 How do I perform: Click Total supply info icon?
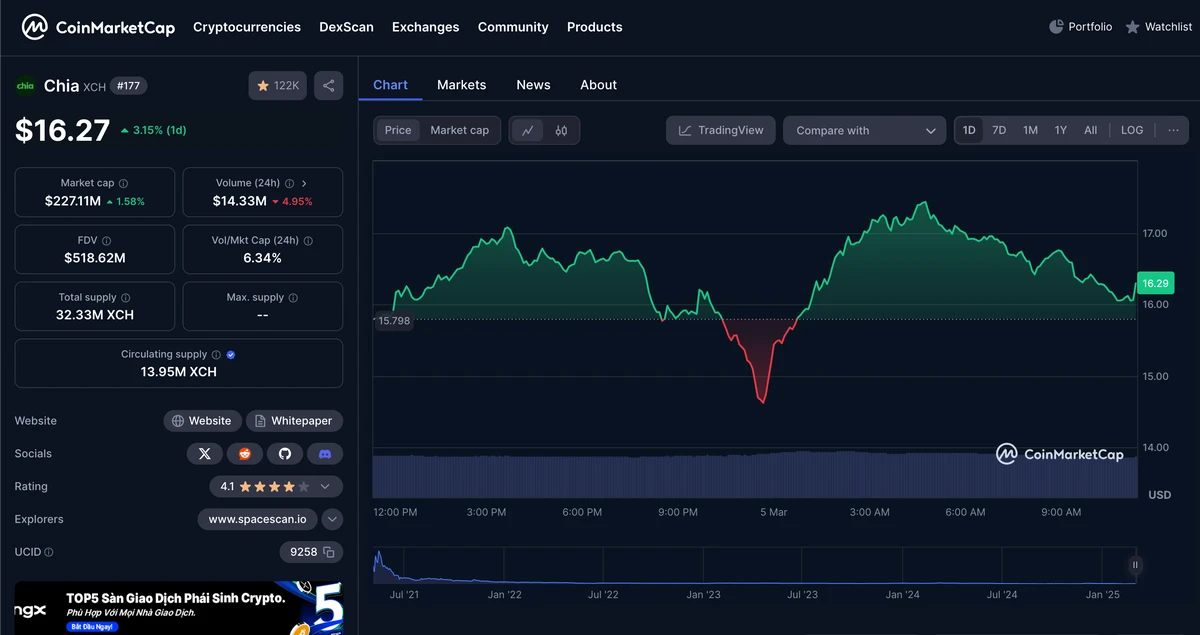(x=126, y=297)
